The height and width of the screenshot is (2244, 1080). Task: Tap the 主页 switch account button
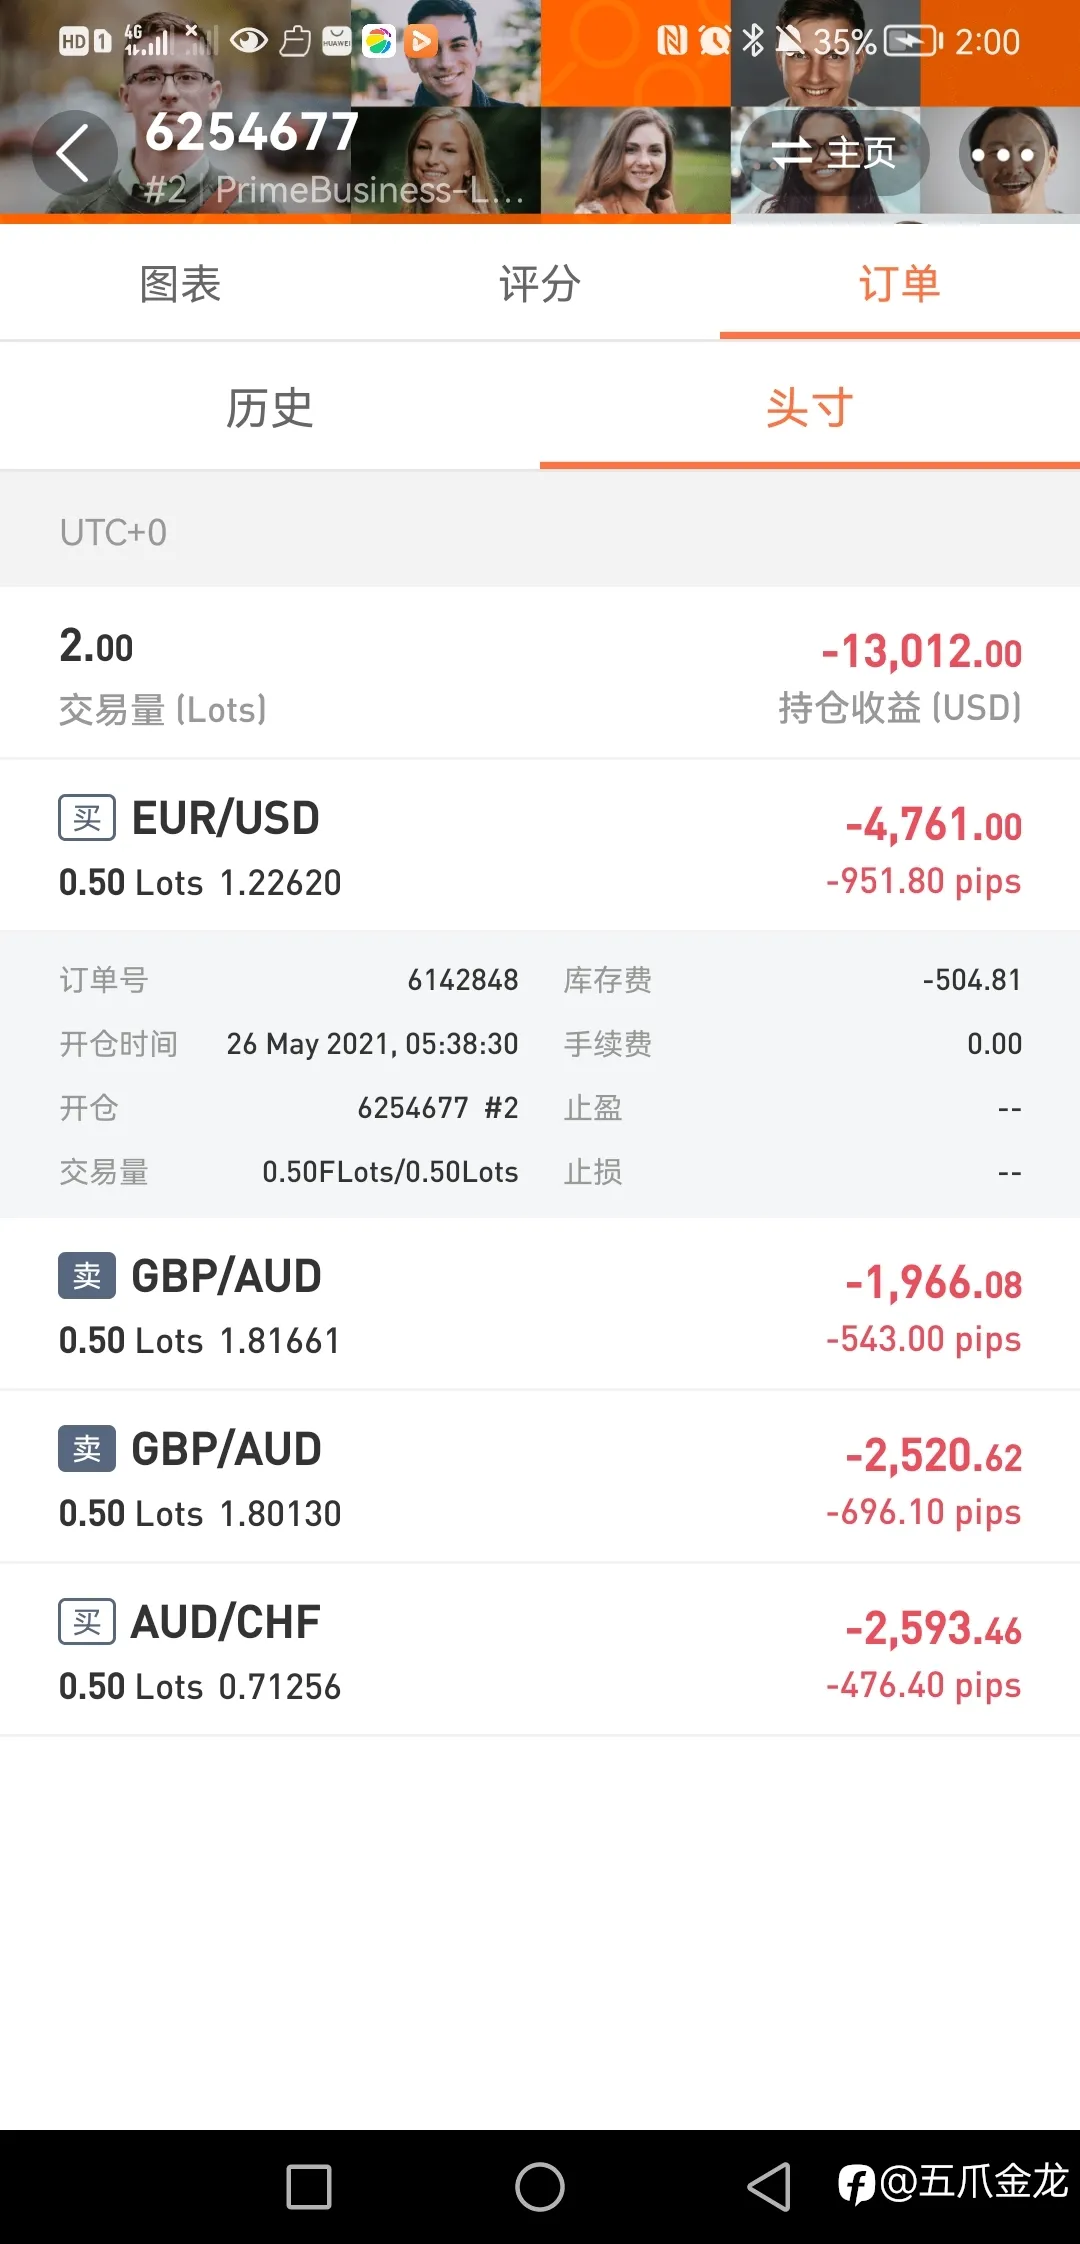pos(836,153)
